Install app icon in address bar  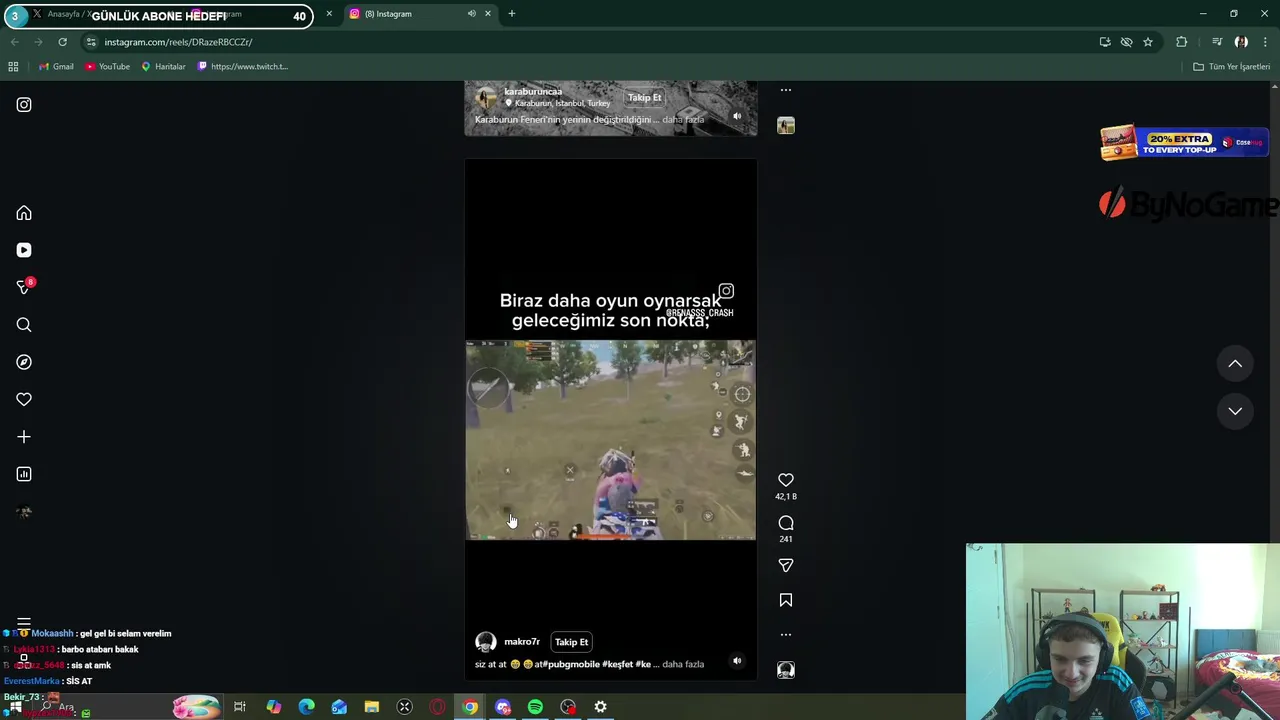click(x=1105, y=42)
